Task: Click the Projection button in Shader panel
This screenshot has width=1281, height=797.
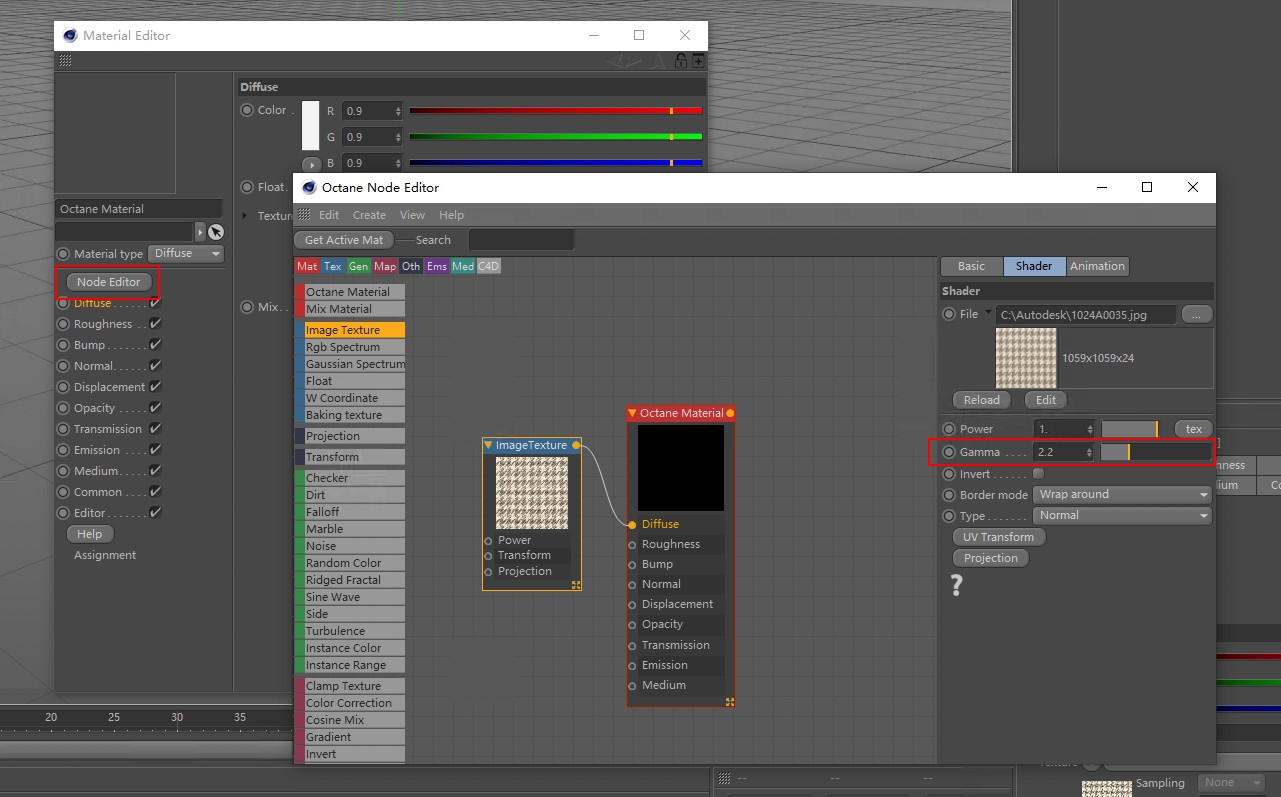Action: coord(991,558)
